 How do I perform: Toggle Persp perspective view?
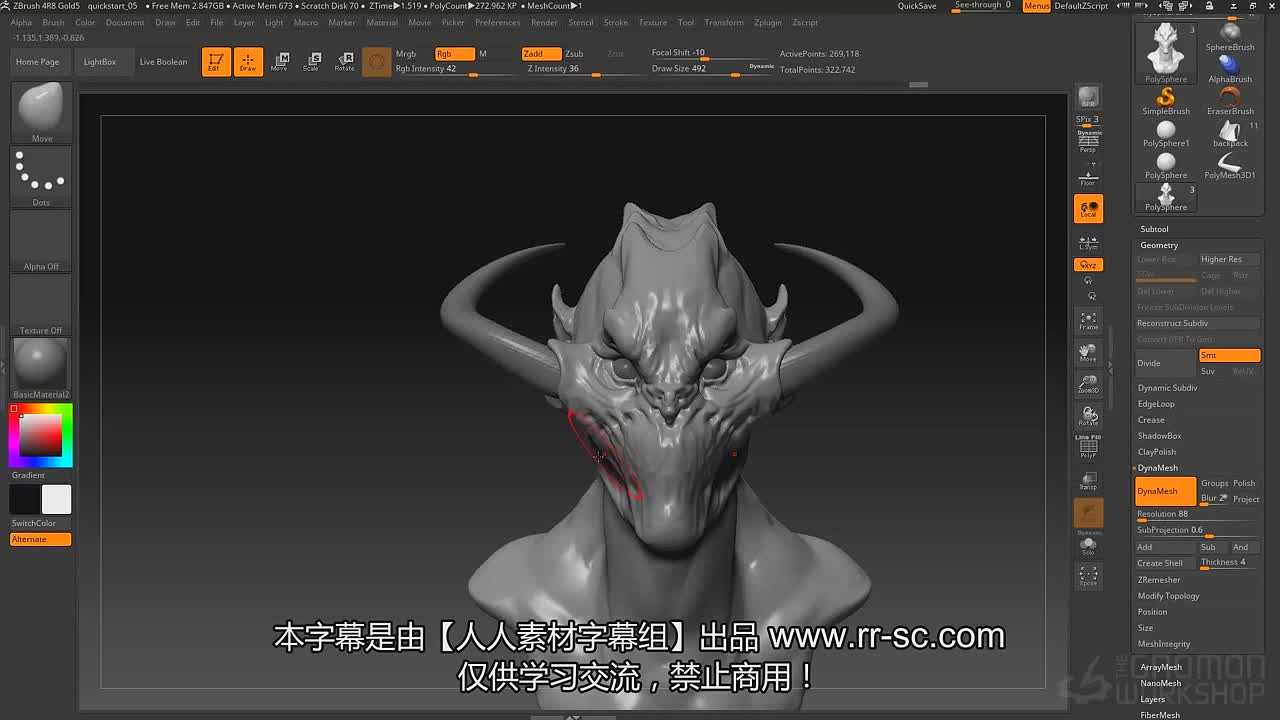(x=1088, y=142)
